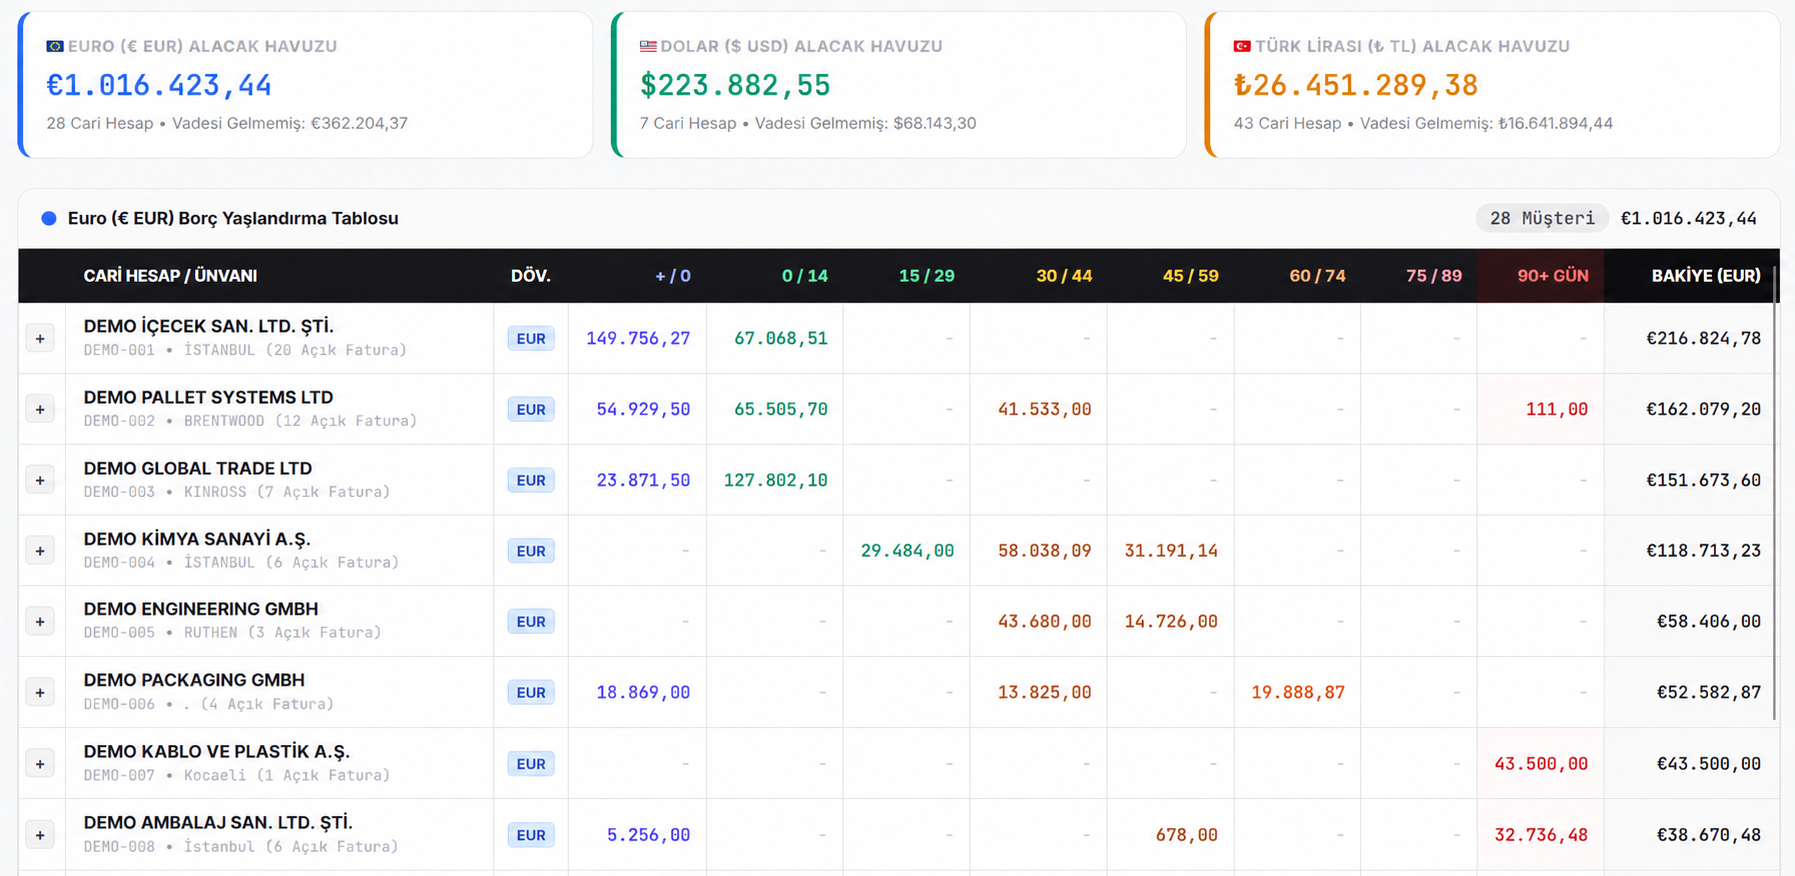The height and width of the screenshot is (876, 1795).
Task: Click the blue dot beside Euro table title
Action: pyautogui.click(x=48, y=218)
